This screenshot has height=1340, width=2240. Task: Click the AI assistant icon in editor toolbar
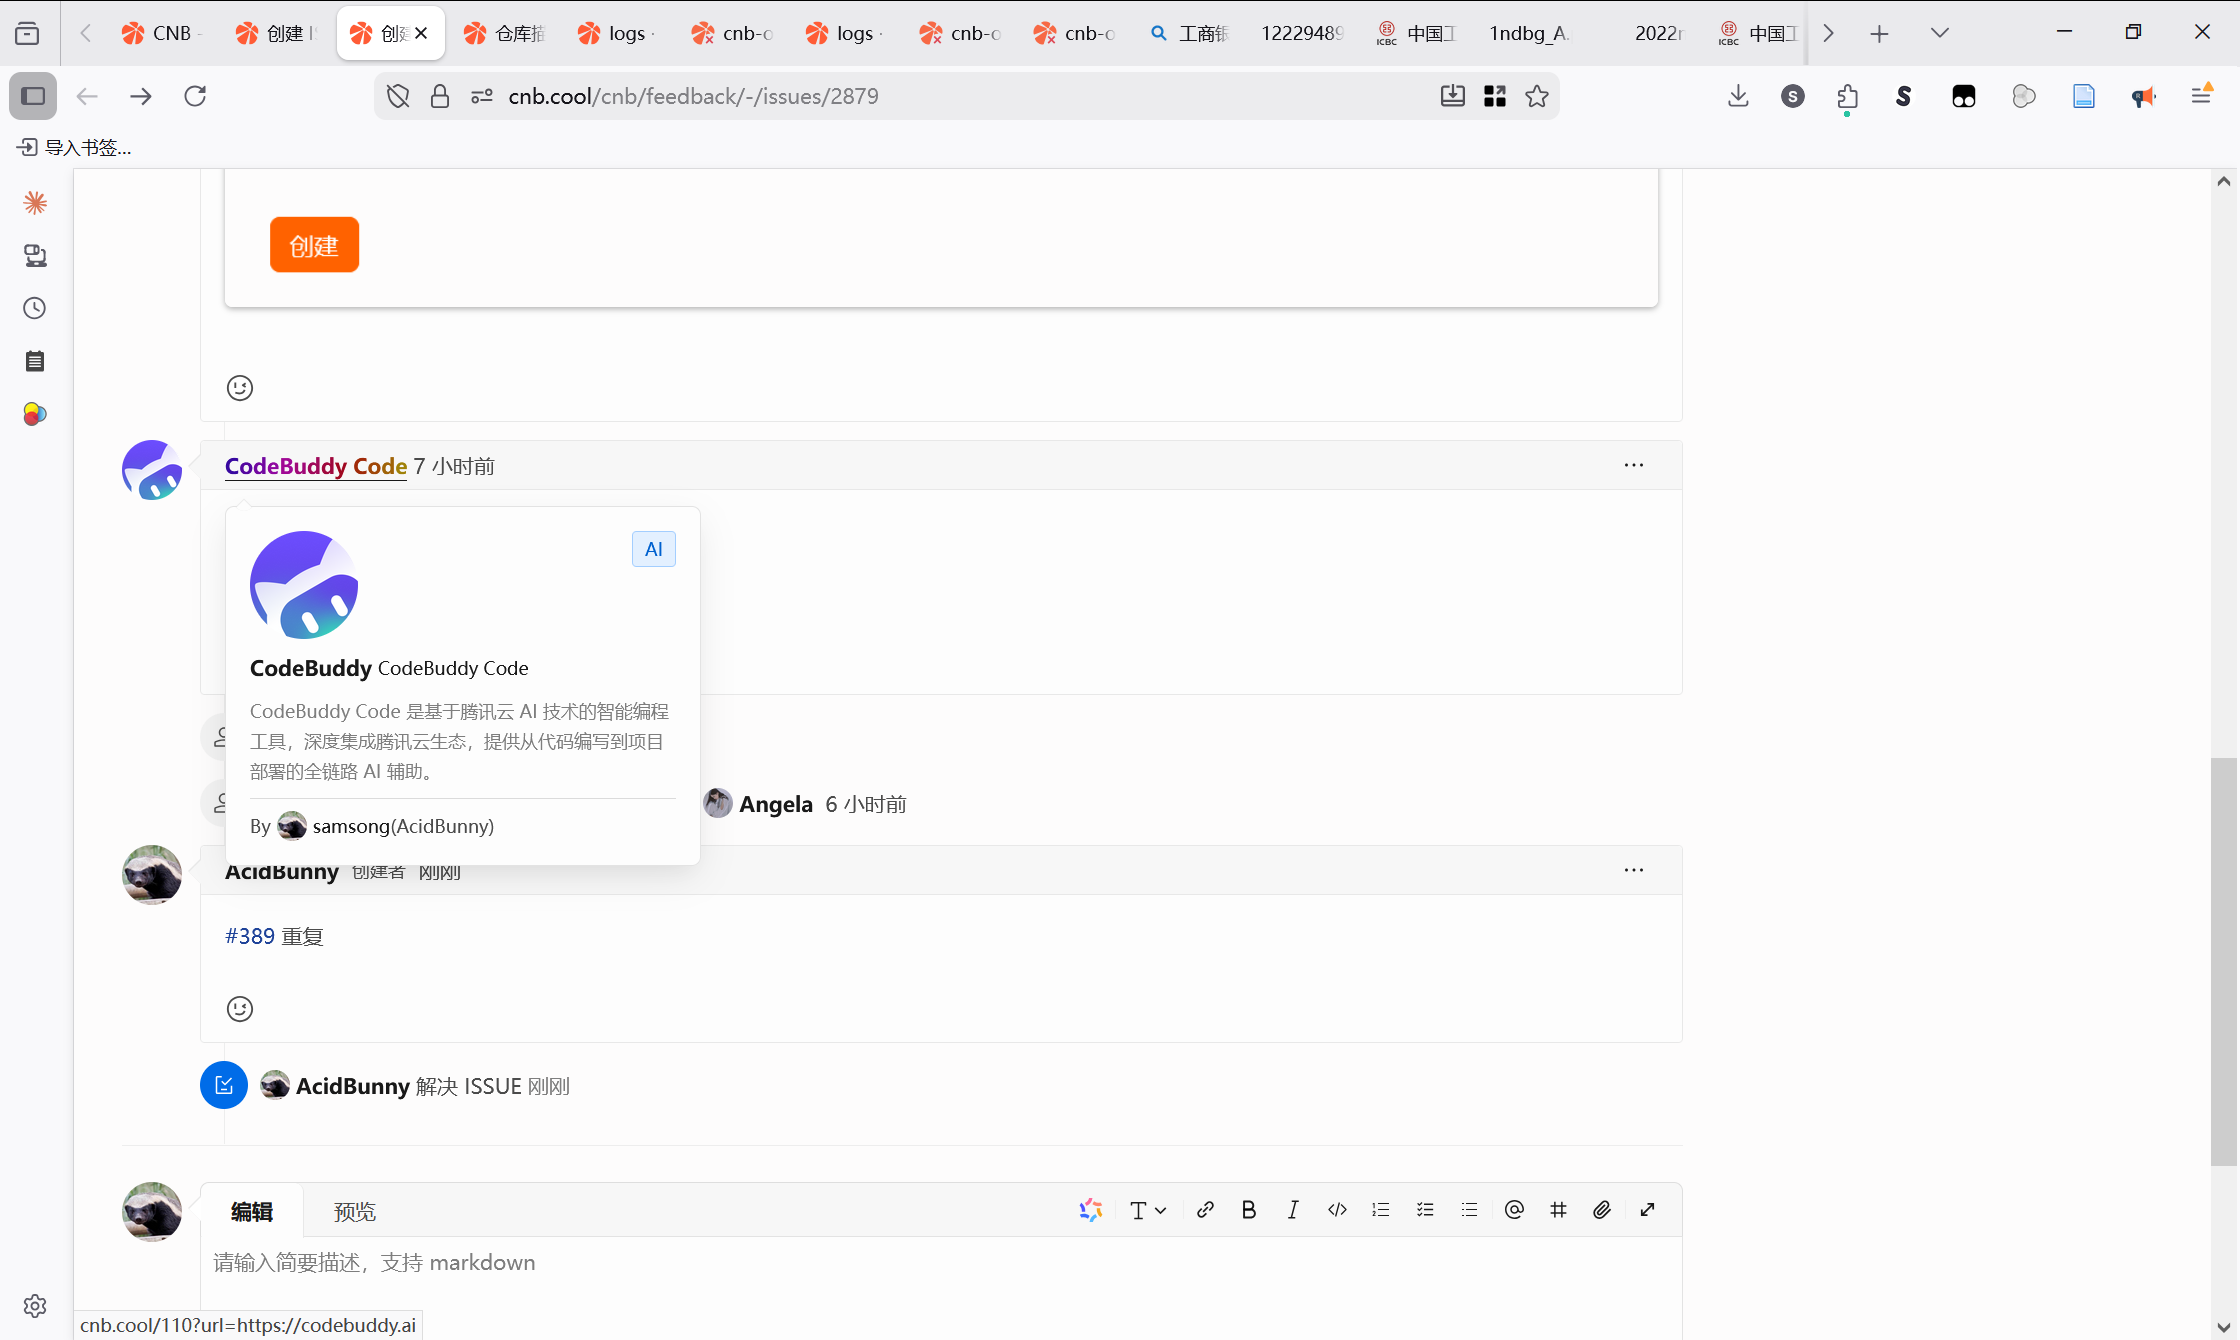click(1090, 1210)
